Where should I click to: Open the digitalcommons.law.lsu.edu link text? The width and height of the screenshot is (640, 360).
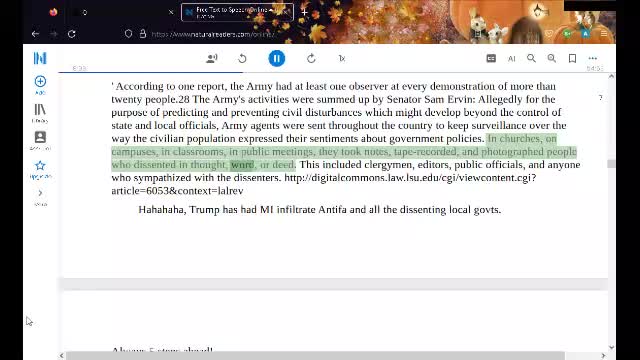point(410,178)
